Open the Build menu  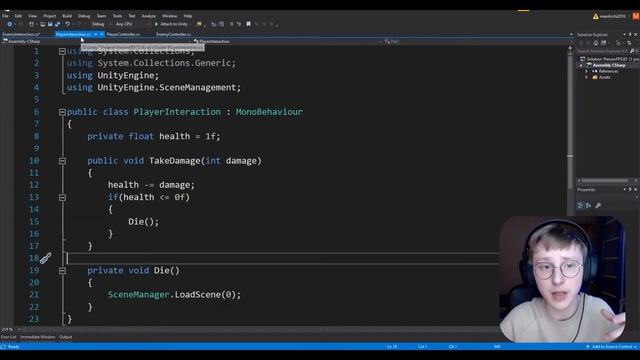[67, 16]
